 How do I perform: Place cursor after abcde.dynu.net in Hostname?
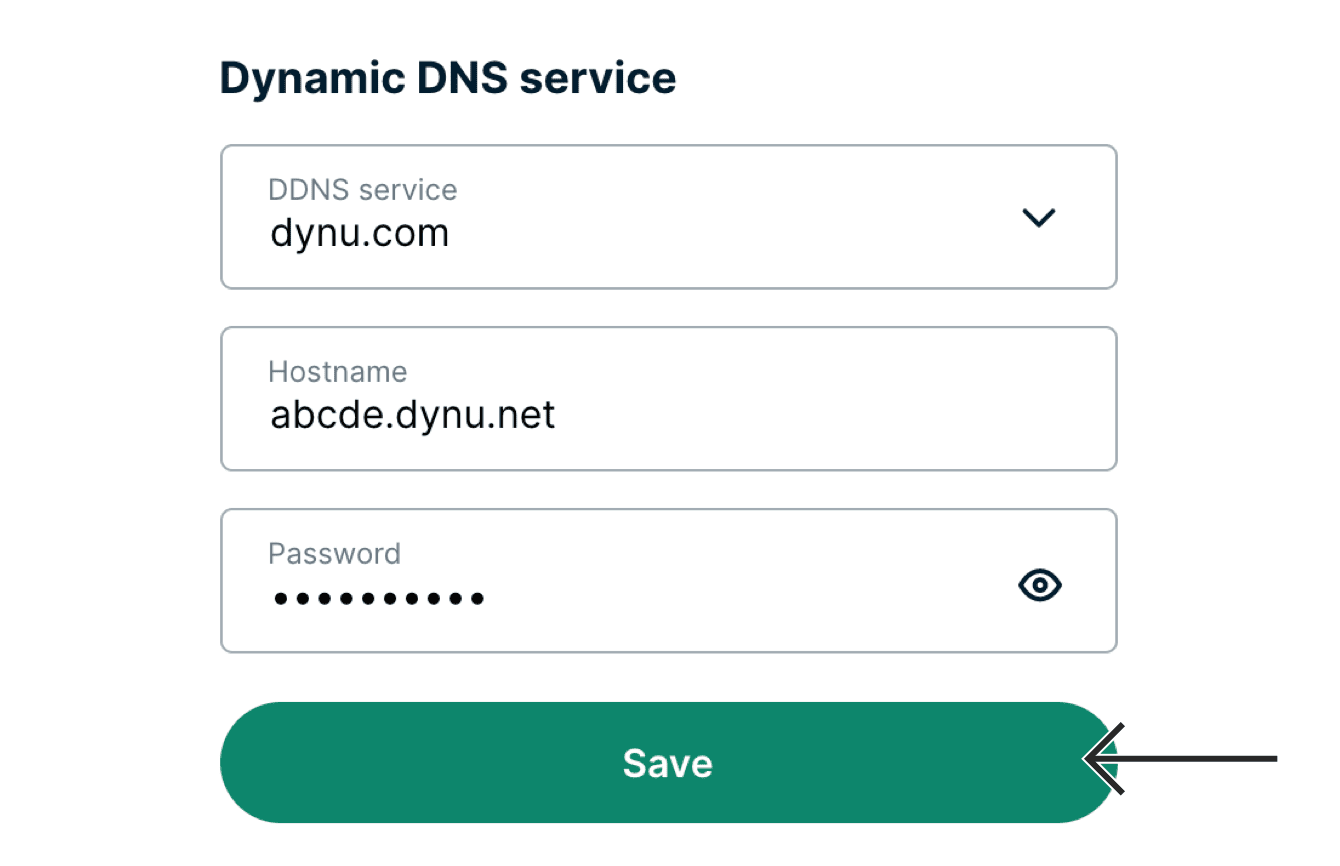pos(558,415)
